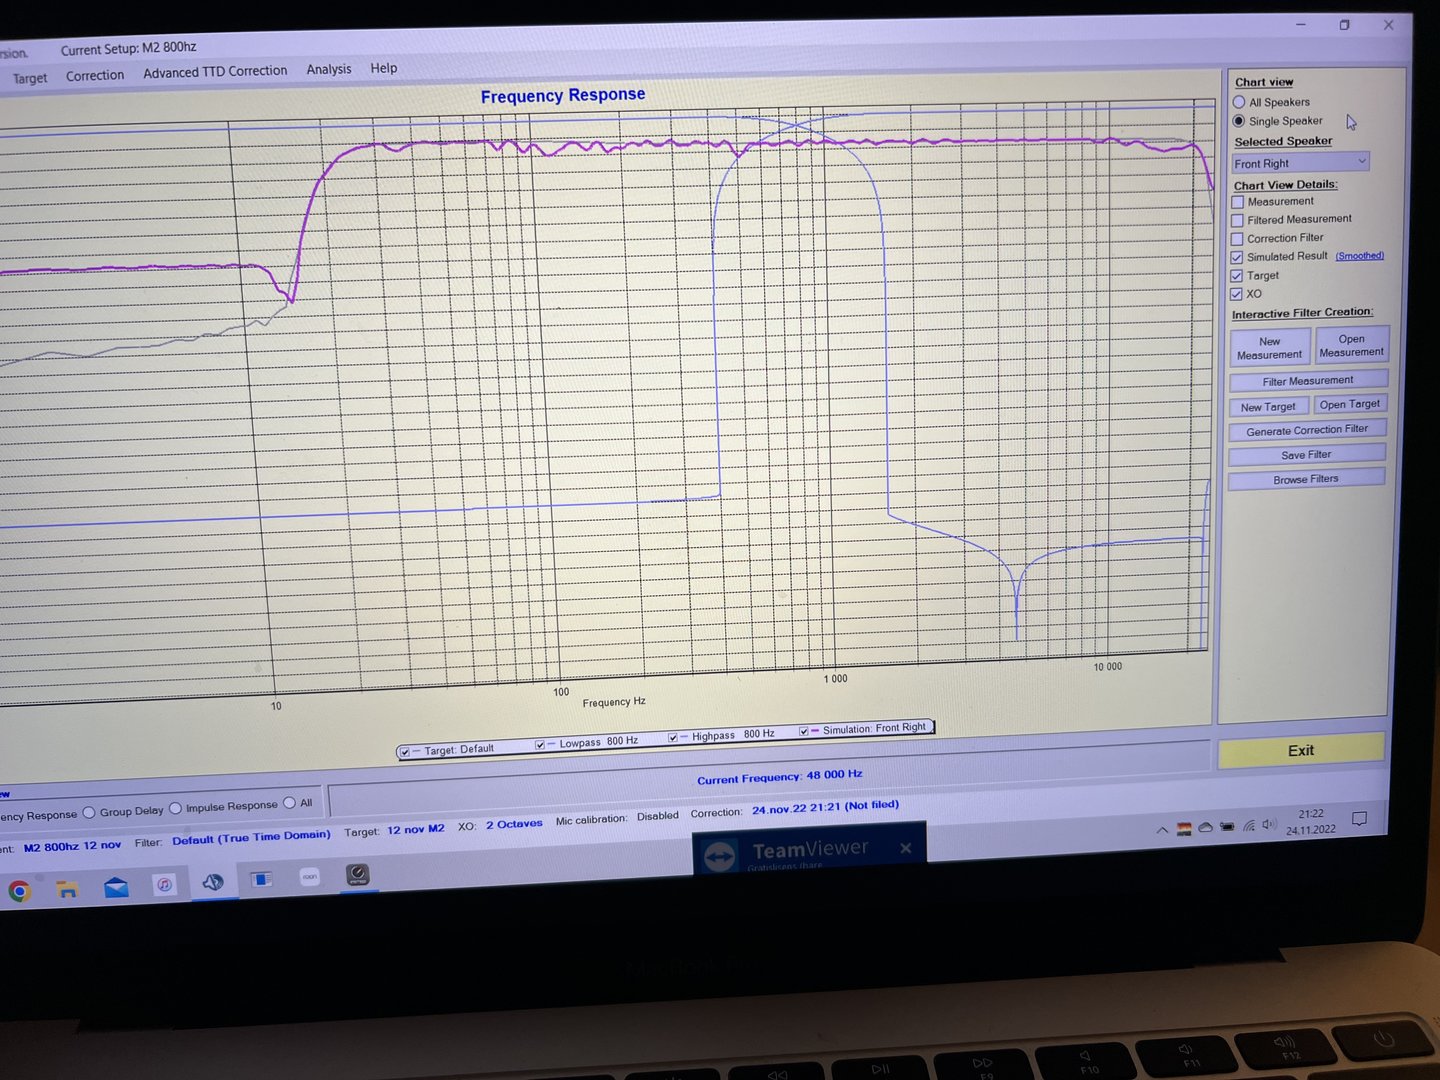Show hidden system tray icons

(1162, 830)
